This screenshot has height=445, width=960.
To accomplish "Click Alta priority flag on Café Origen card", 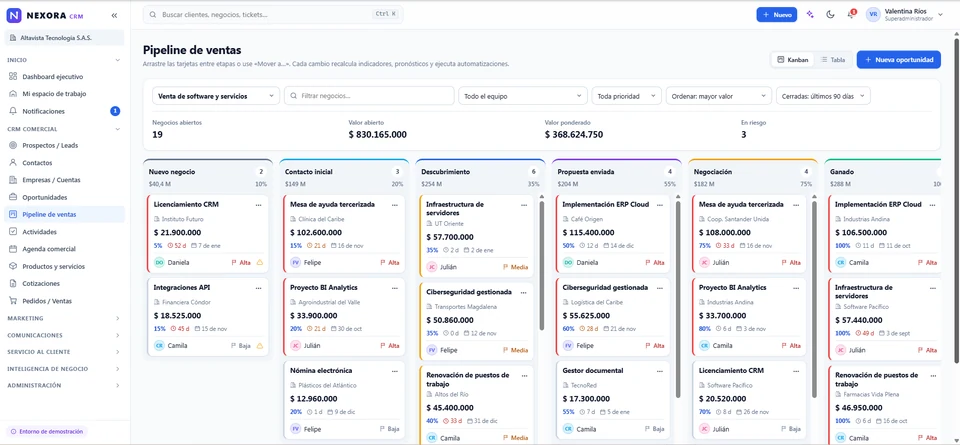I will 654,262.
